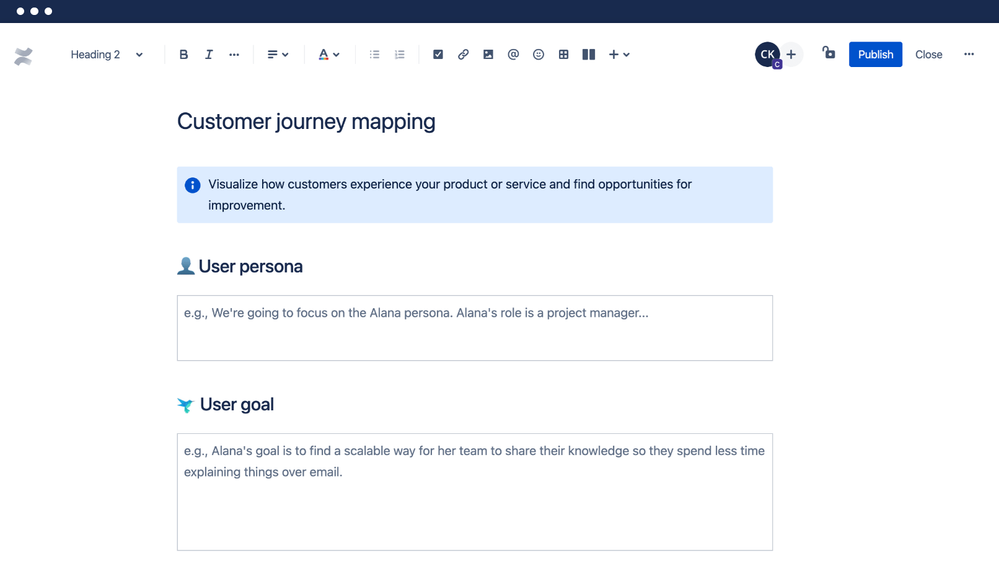The width and height of the screenshot is (999, 579).
Task: Open the page actions ellipsis menu
Action: point(968,54)
